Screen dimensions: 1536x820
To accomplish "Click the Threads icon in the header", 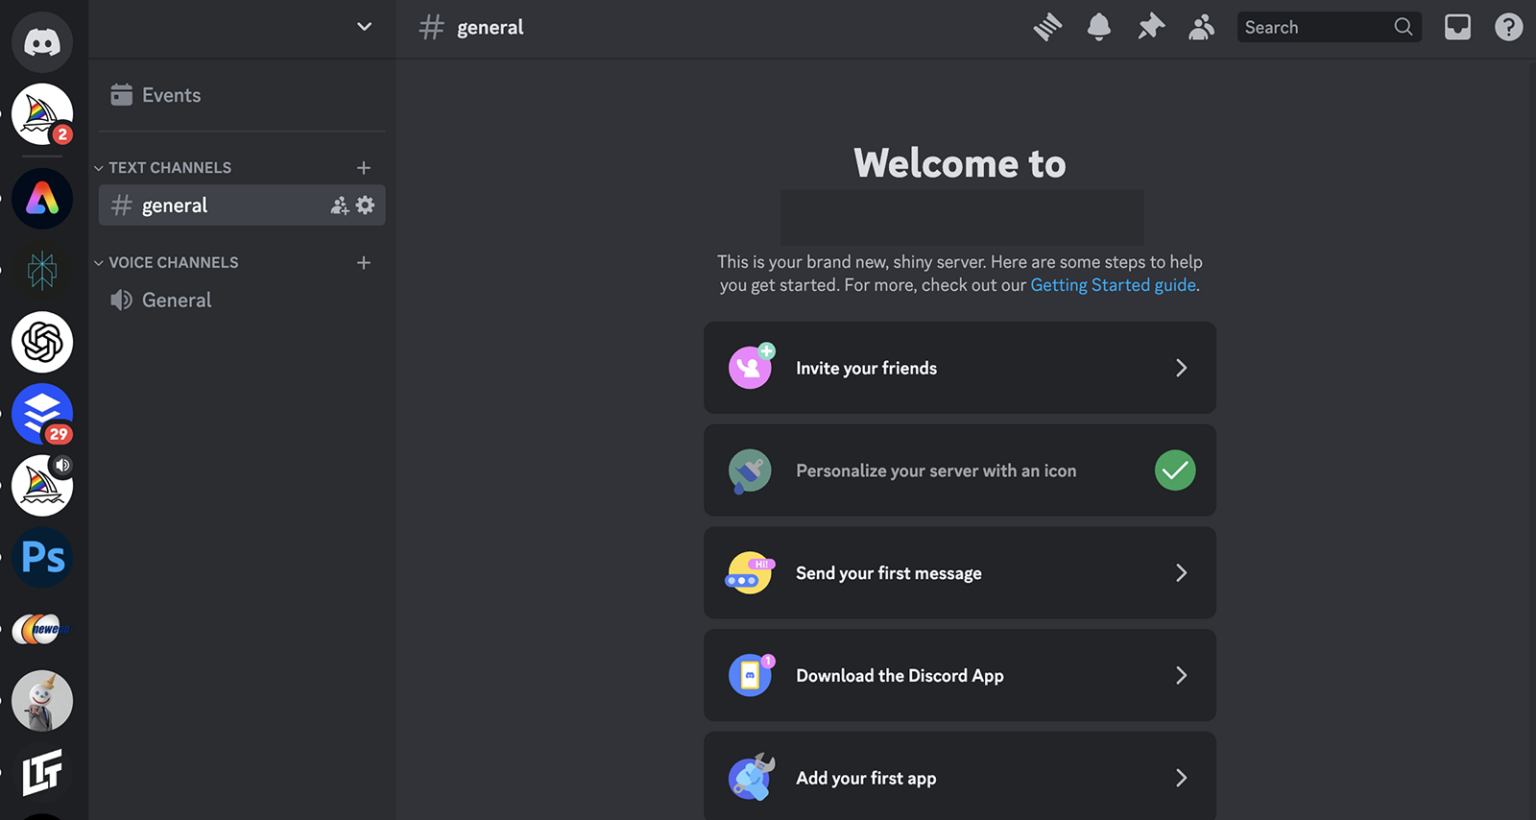I will pos(1047,27).
